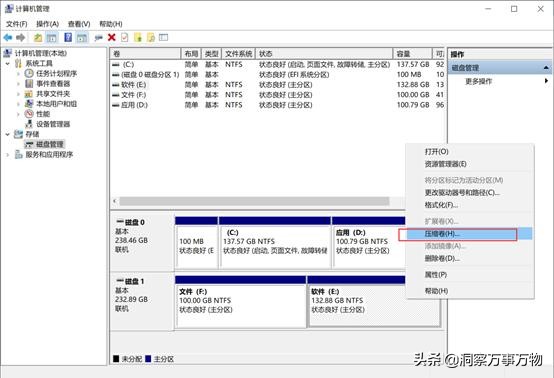Viewport: 554px width, 378px height.
Task: Click the 文件系统 column header
Action: tap(238, 54)
